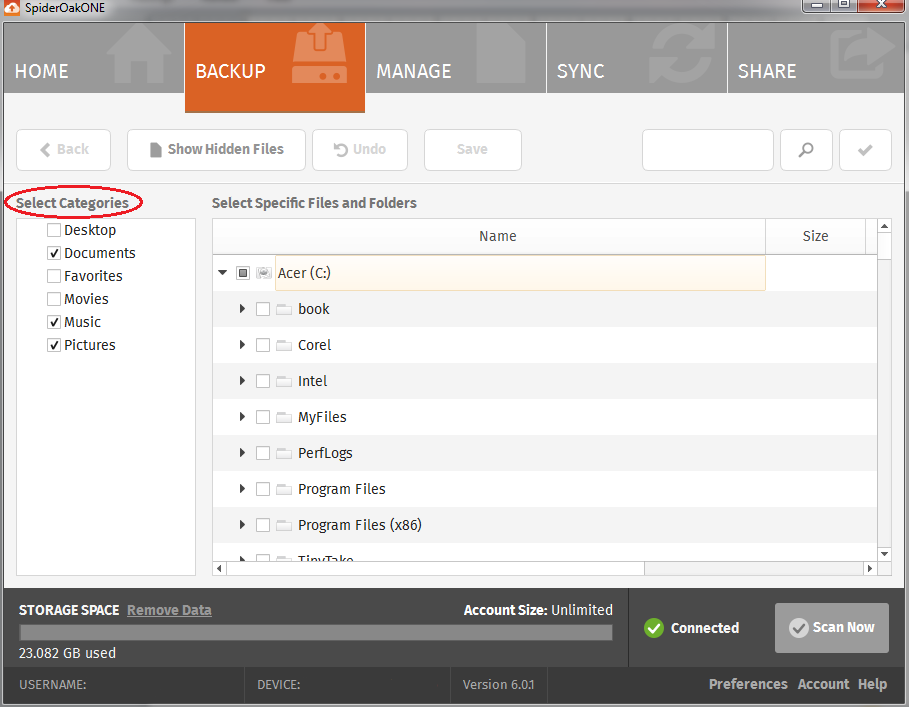This screenshot has width=909, height=707.
Task: Toggle the Acer (C:) drive checkbox
Action: pos(243,273)
